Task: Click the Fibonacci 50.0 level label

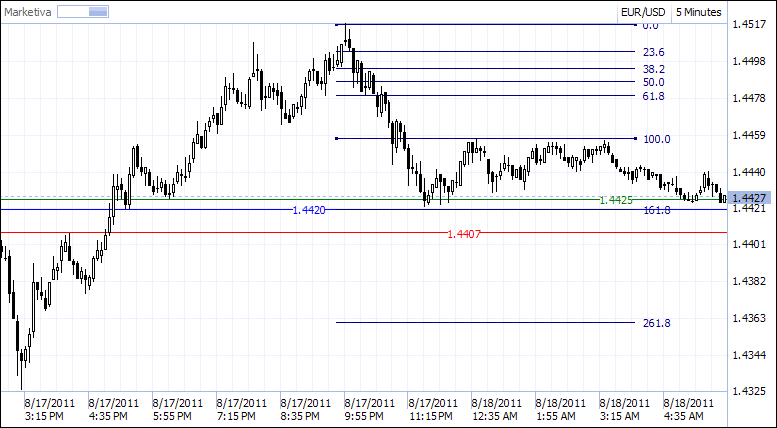Action: pyautogui.click(x=654, y=82)
